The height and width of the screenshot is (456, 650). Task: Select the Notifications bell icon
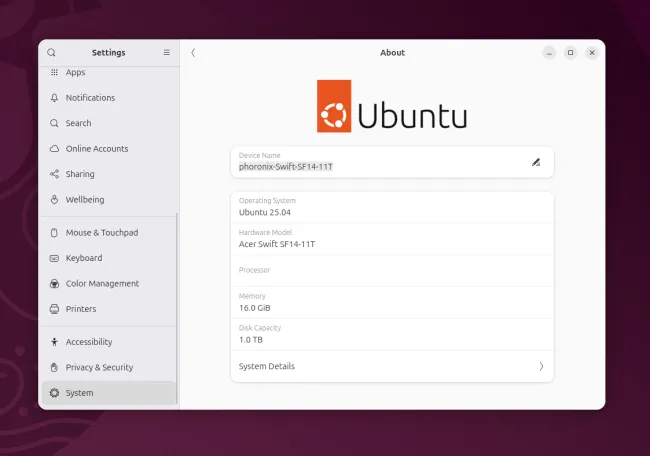54,98
